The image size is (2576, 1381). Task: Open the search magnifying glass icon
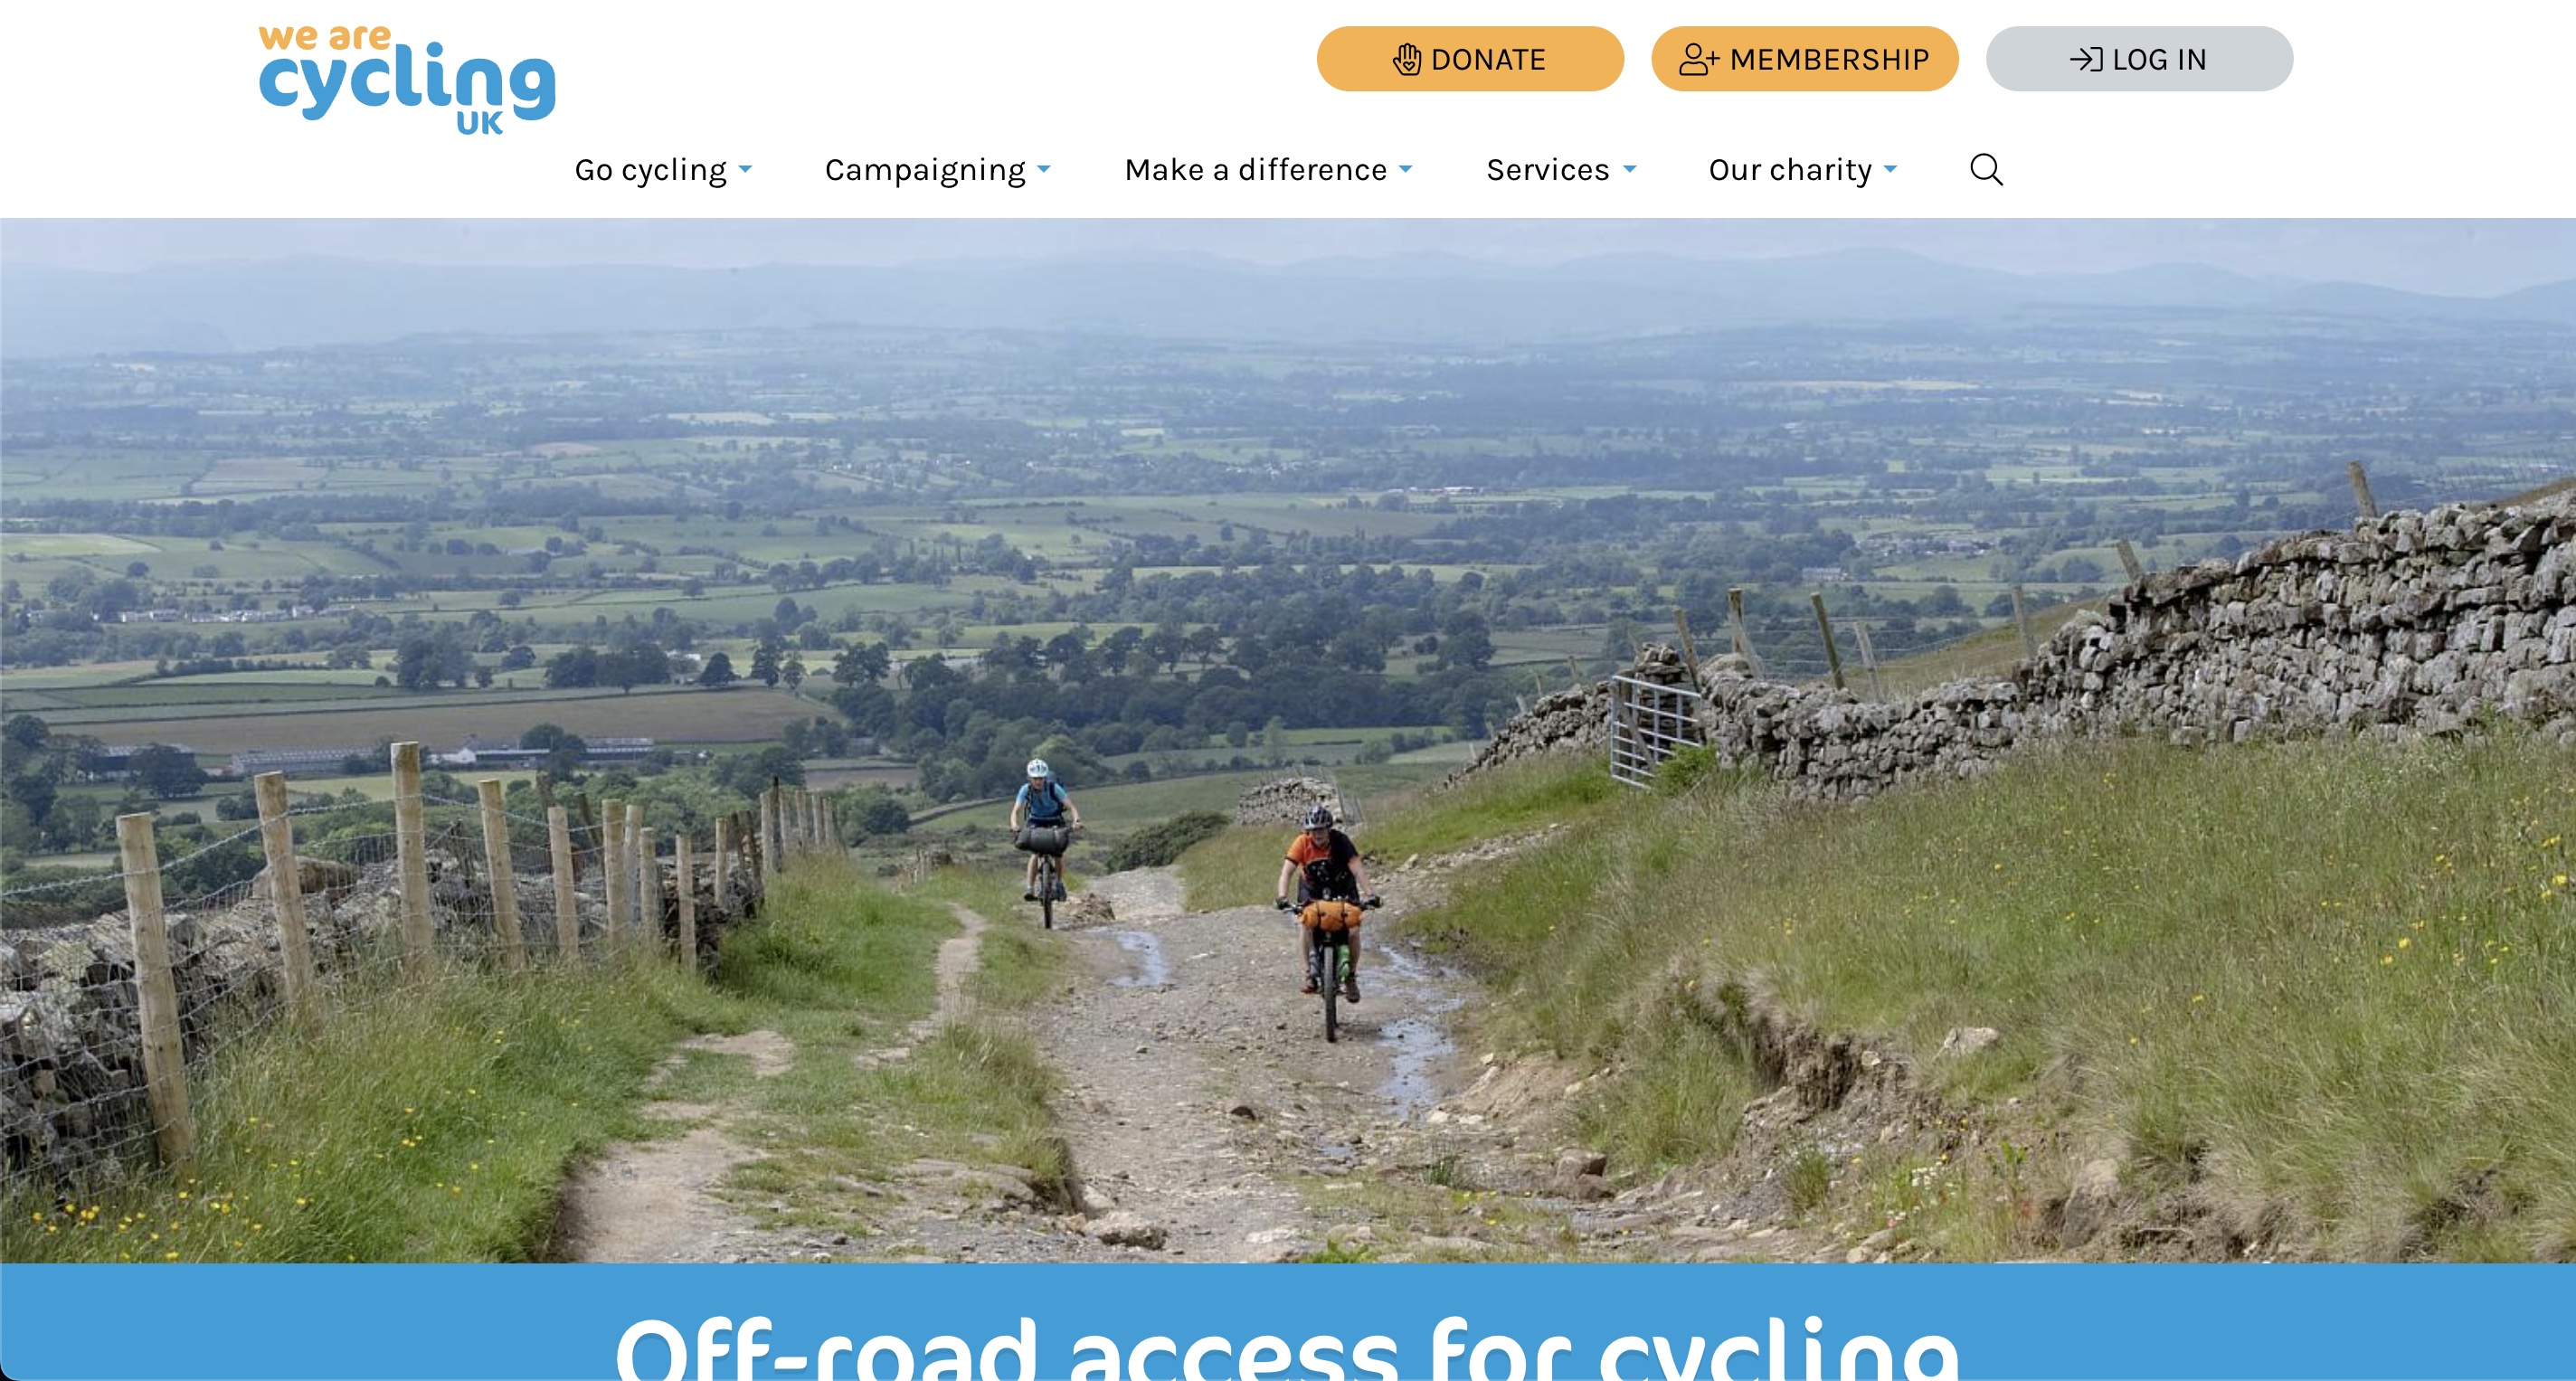coord(1986,169)
